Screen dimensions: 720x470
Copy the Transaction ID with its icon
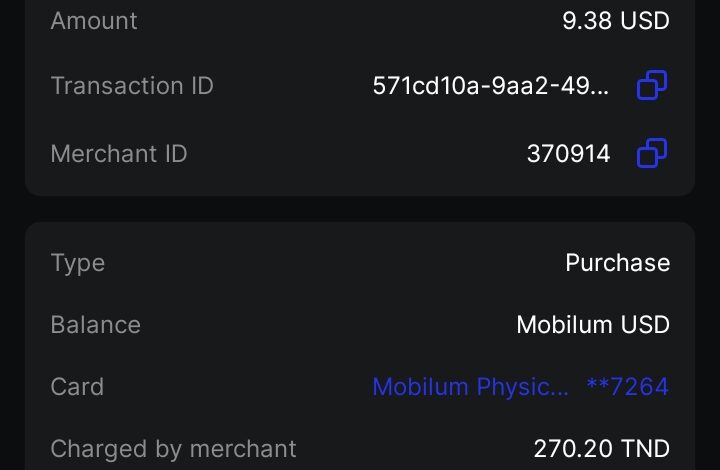point(652,87)
